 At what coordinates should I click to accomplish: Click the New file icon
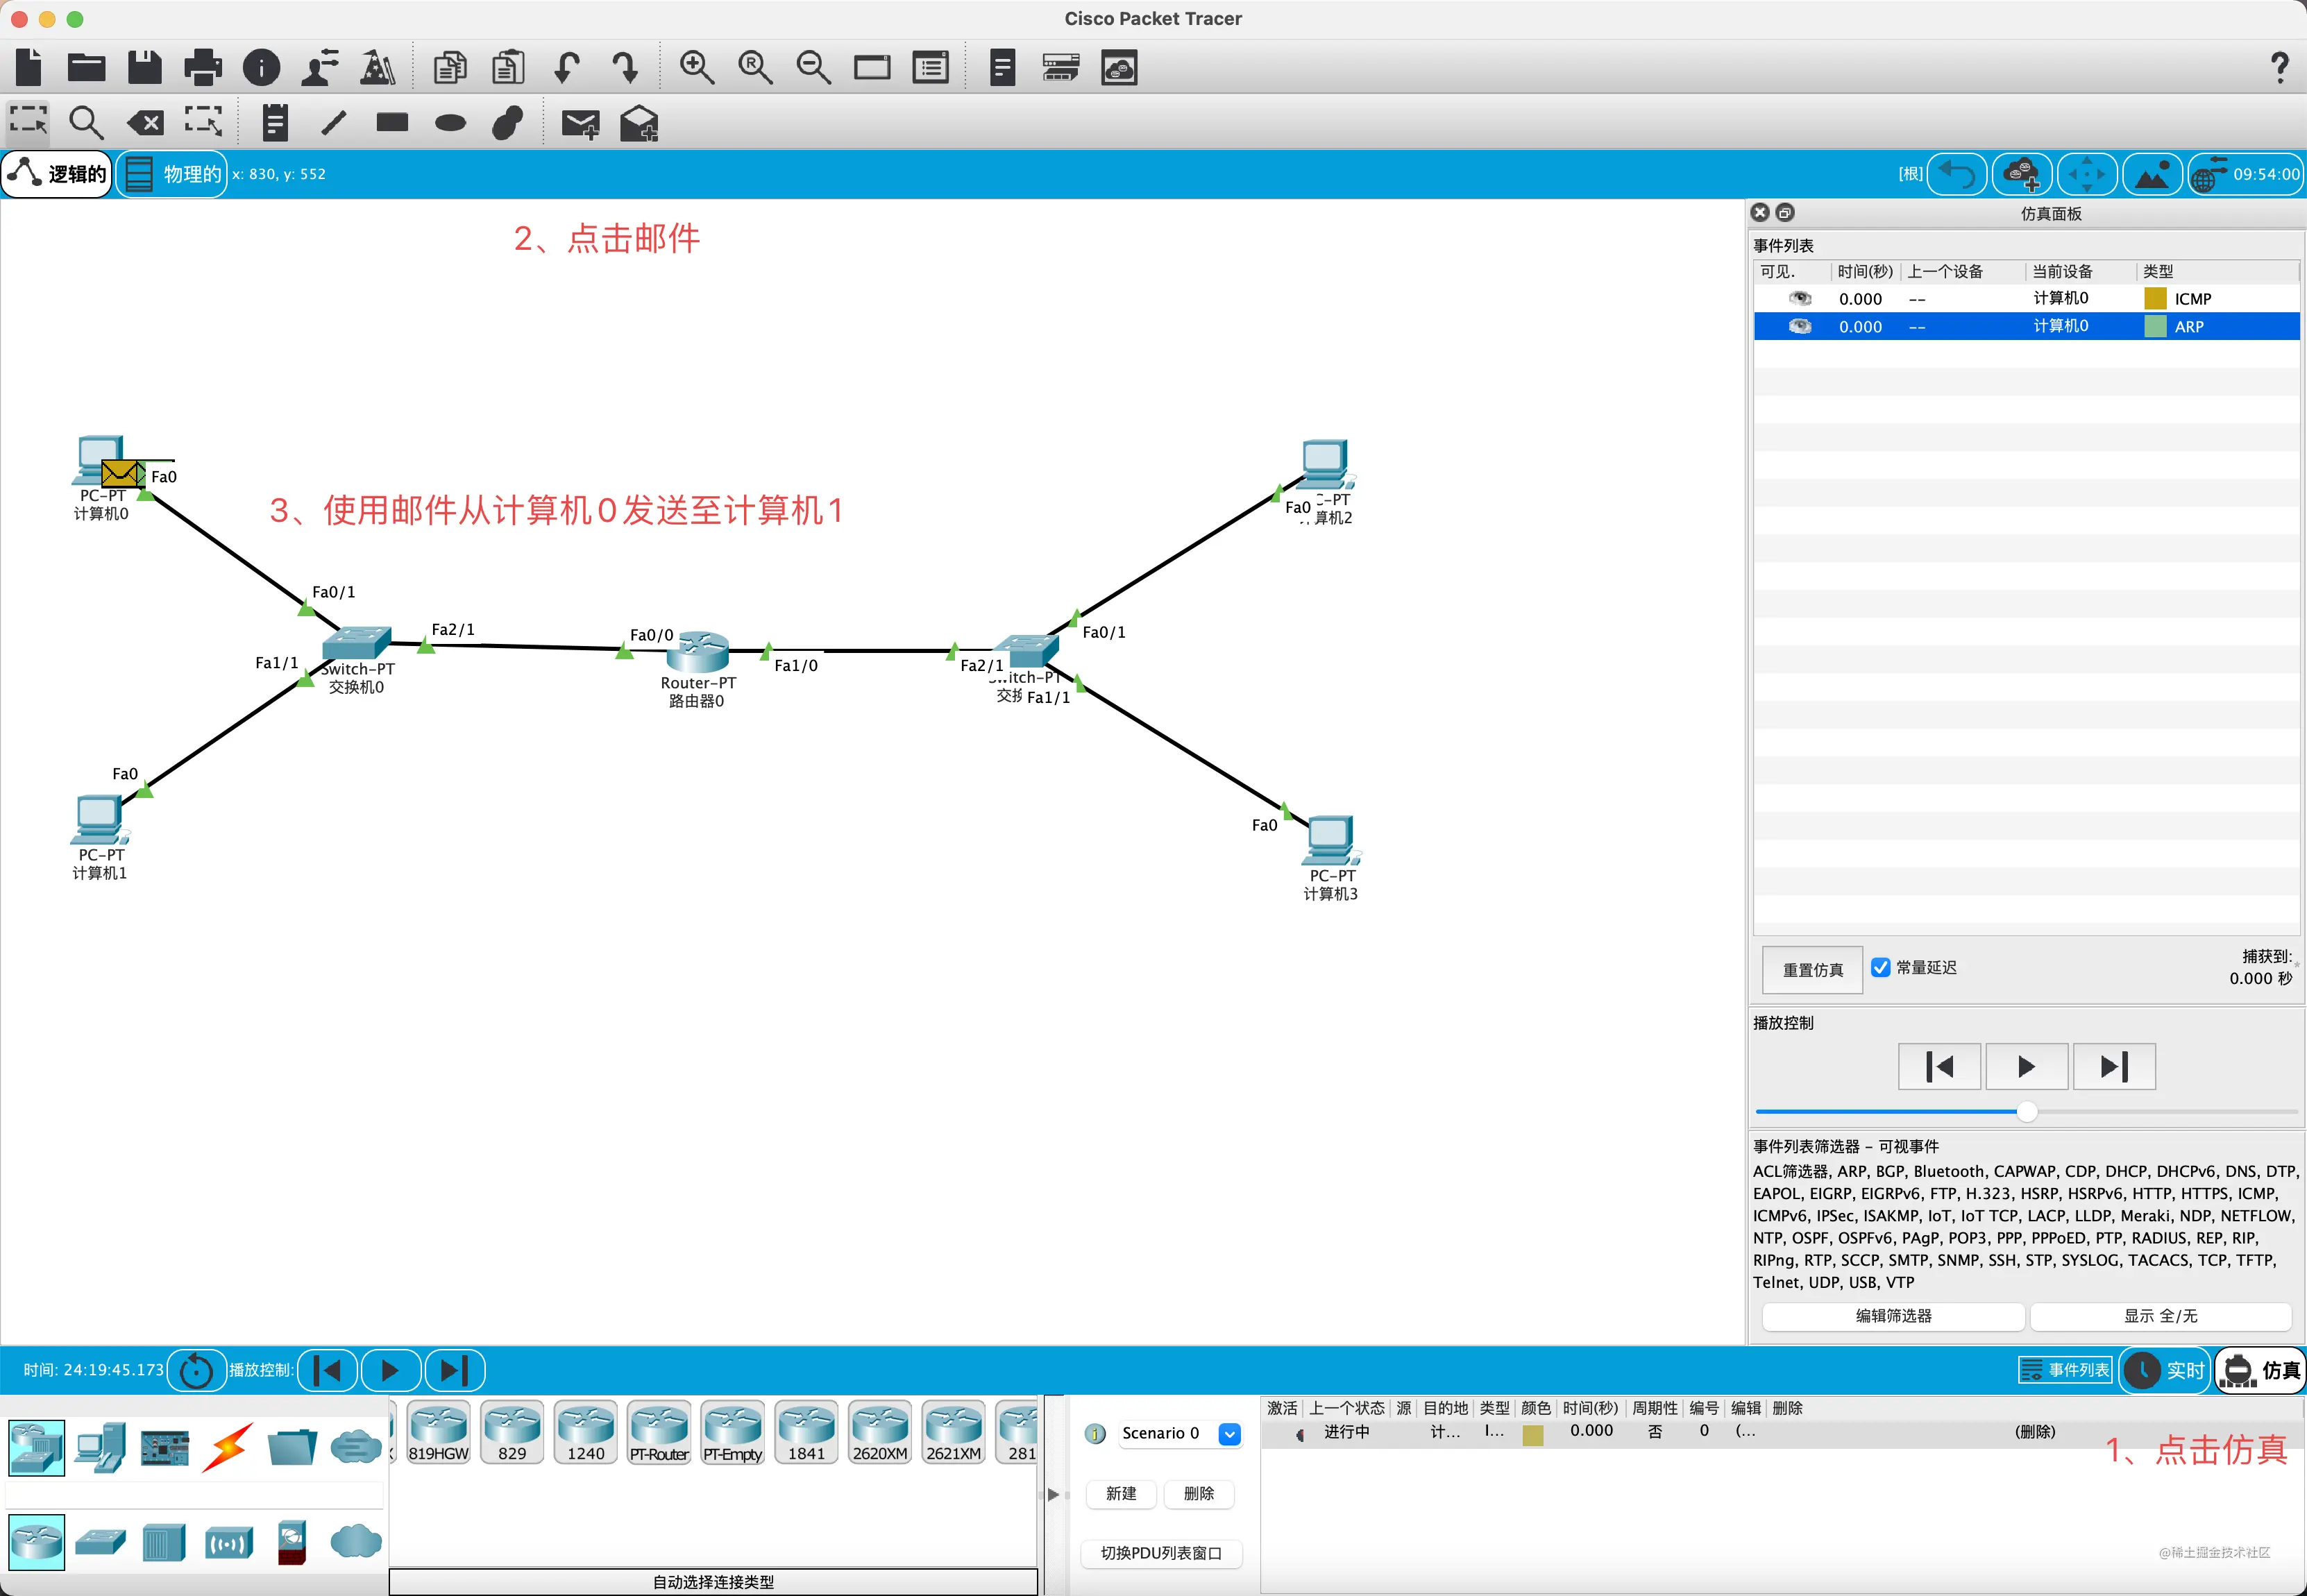[29, 67]
